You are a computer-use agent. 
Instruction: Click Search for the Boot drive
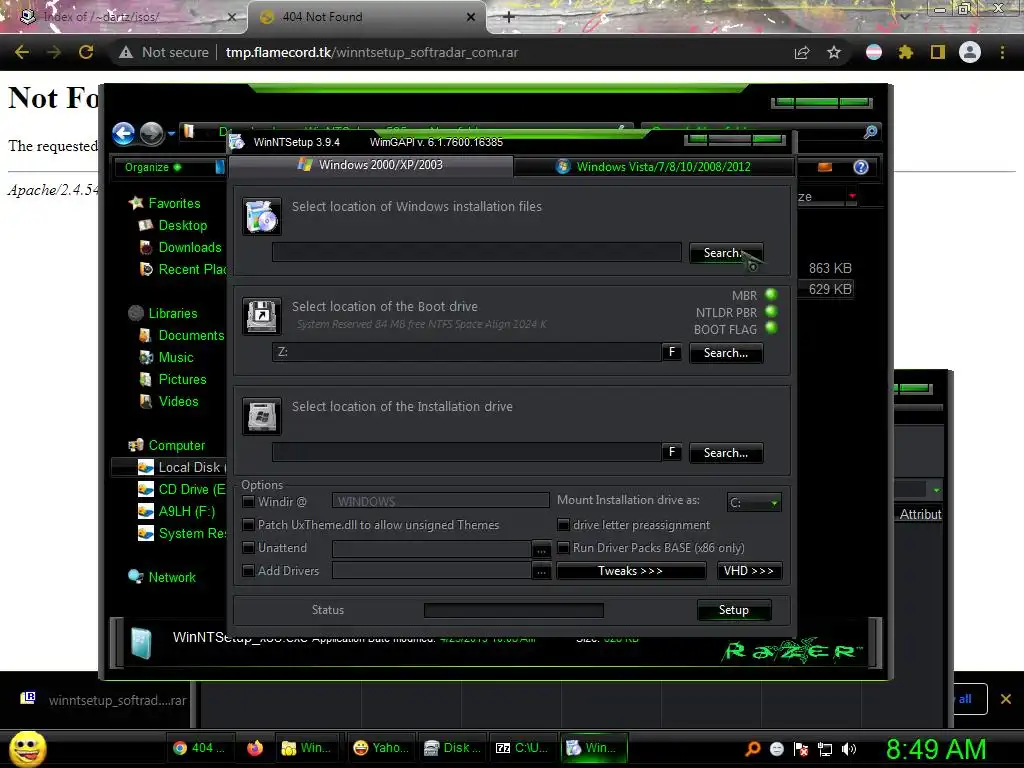[726, 353]
